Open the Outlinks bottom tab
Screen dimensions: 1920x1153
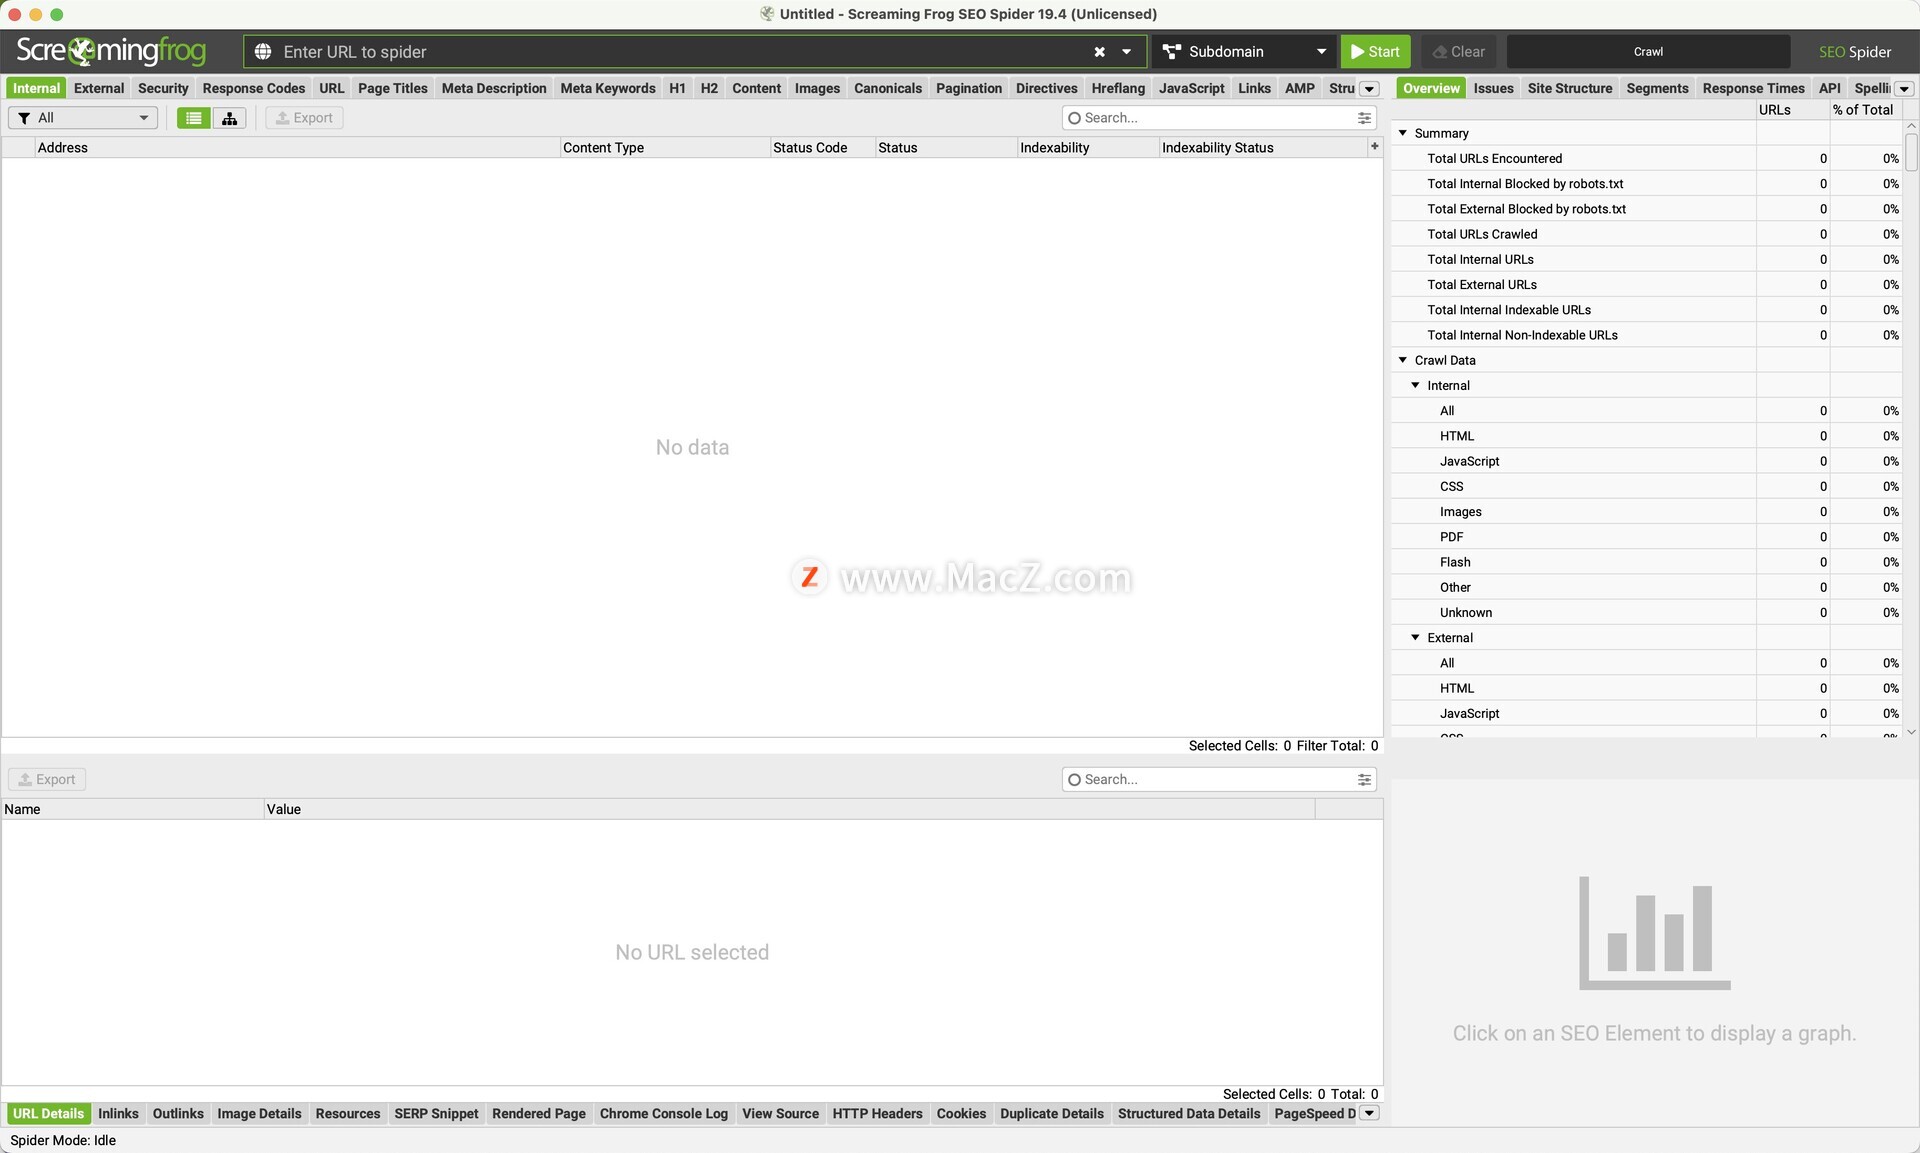pyautogui.click(x=178, y=1113)
